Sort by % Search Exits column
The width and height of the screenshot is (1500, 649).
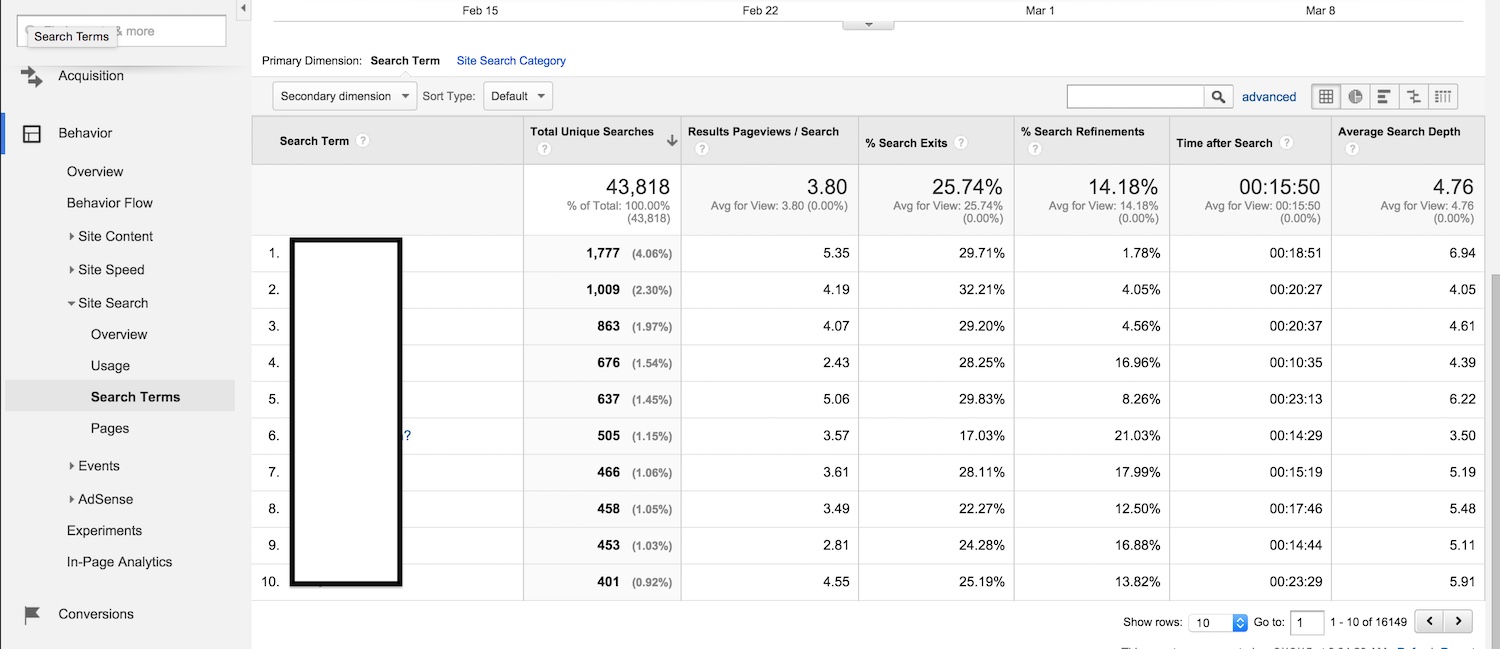pyautogui.click(x=906, y=143)
